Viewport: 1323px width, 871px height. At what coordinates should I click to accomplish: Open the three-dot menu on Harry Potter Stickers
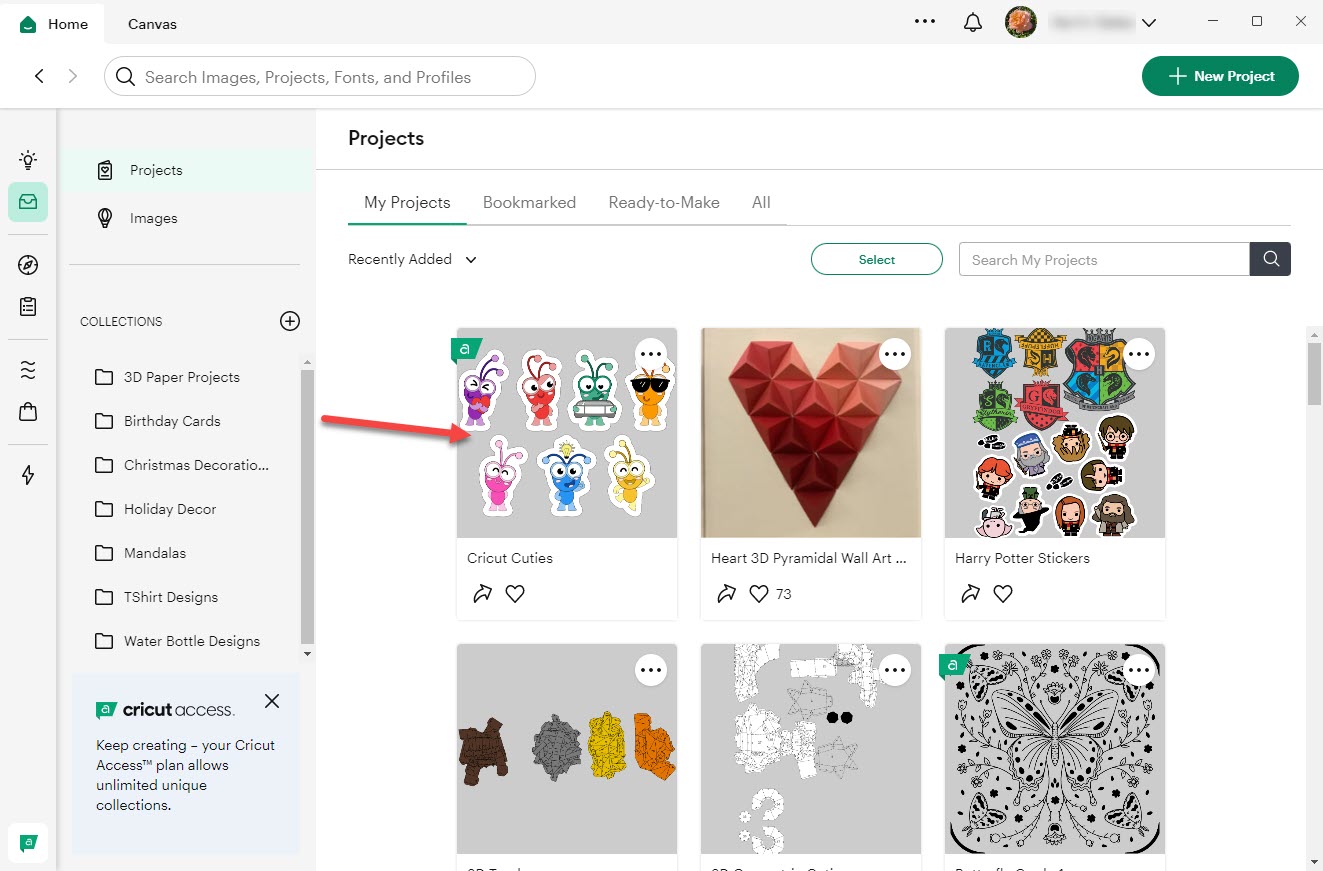1139,353
